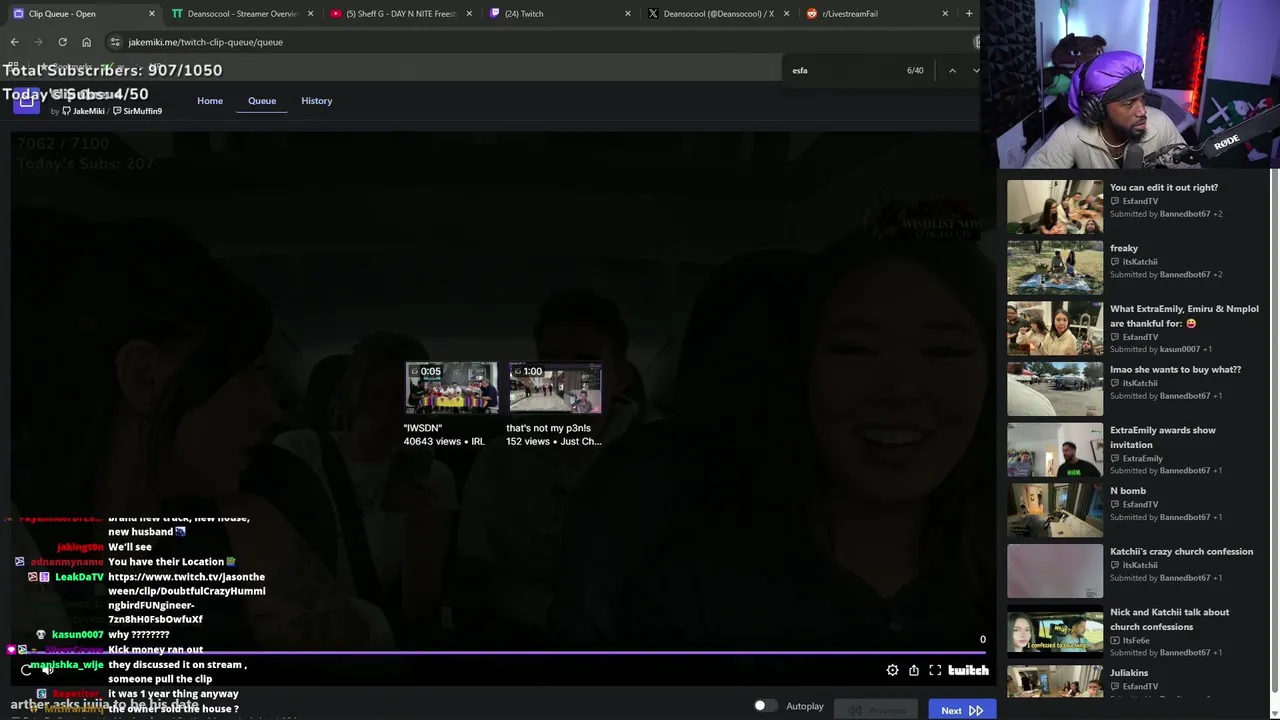
Task: Open SirMuffin9 author link
Action: (x=138, y=111)
